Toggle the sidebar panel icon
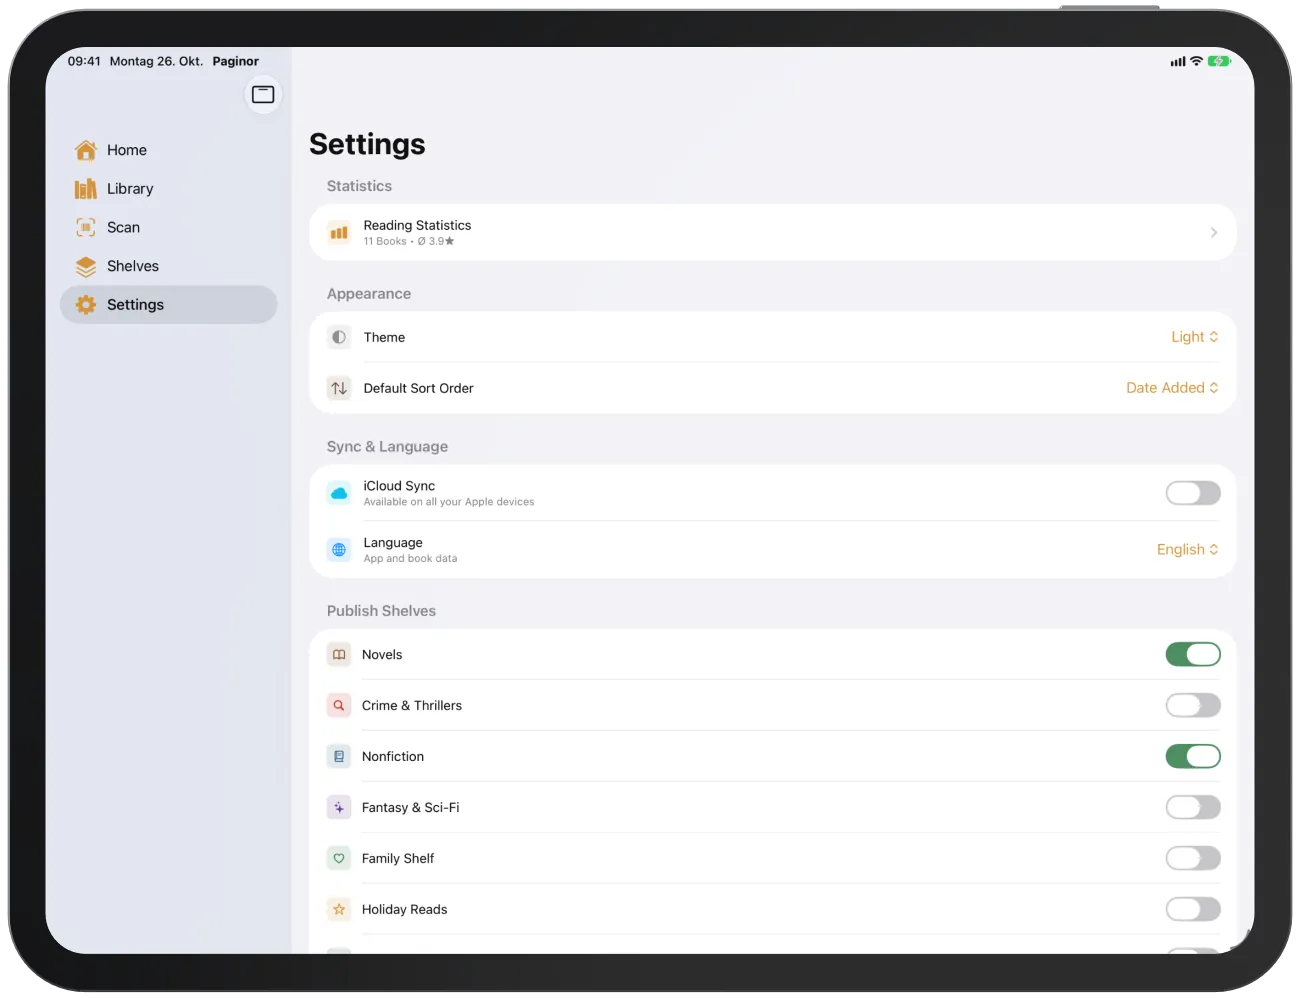The image size is (1300, 998). pos(263,94)
